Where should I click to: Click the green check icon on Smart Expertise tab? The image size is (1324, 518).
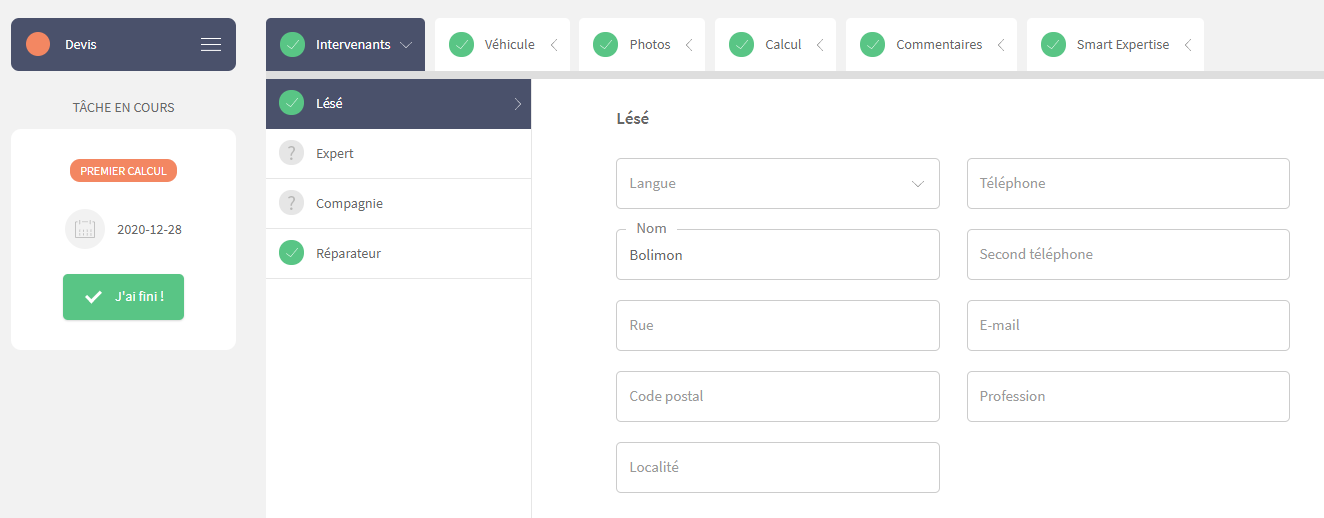[1053, 44]
